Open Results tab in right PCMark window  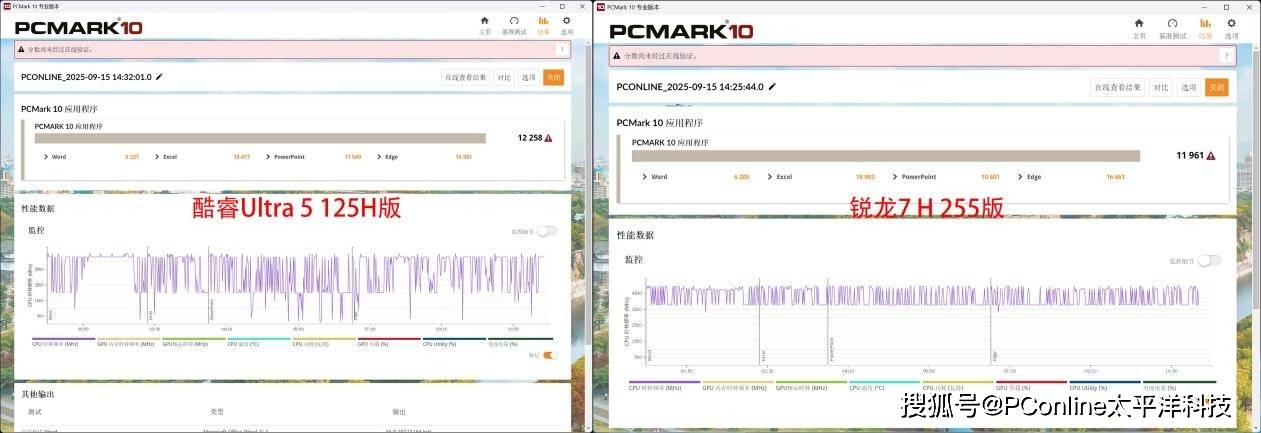(x=1205, y=28)
